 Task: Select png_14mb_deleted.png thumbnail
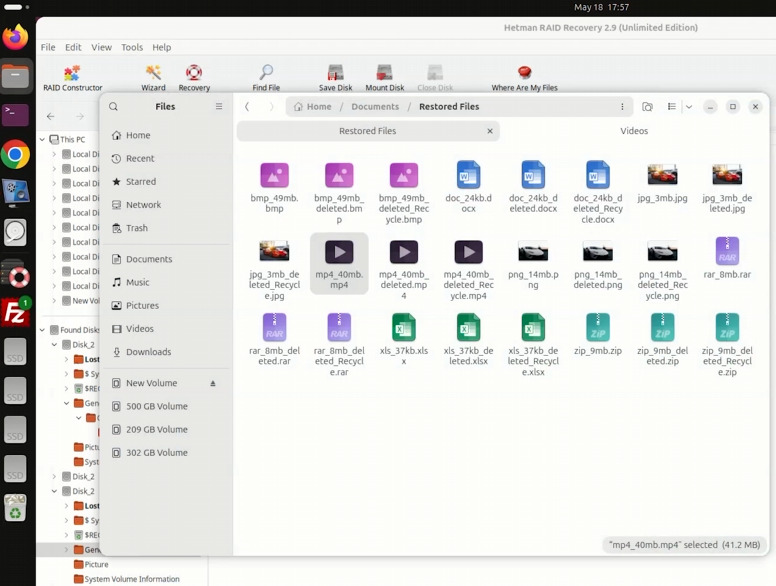click(x=598, y=251)
